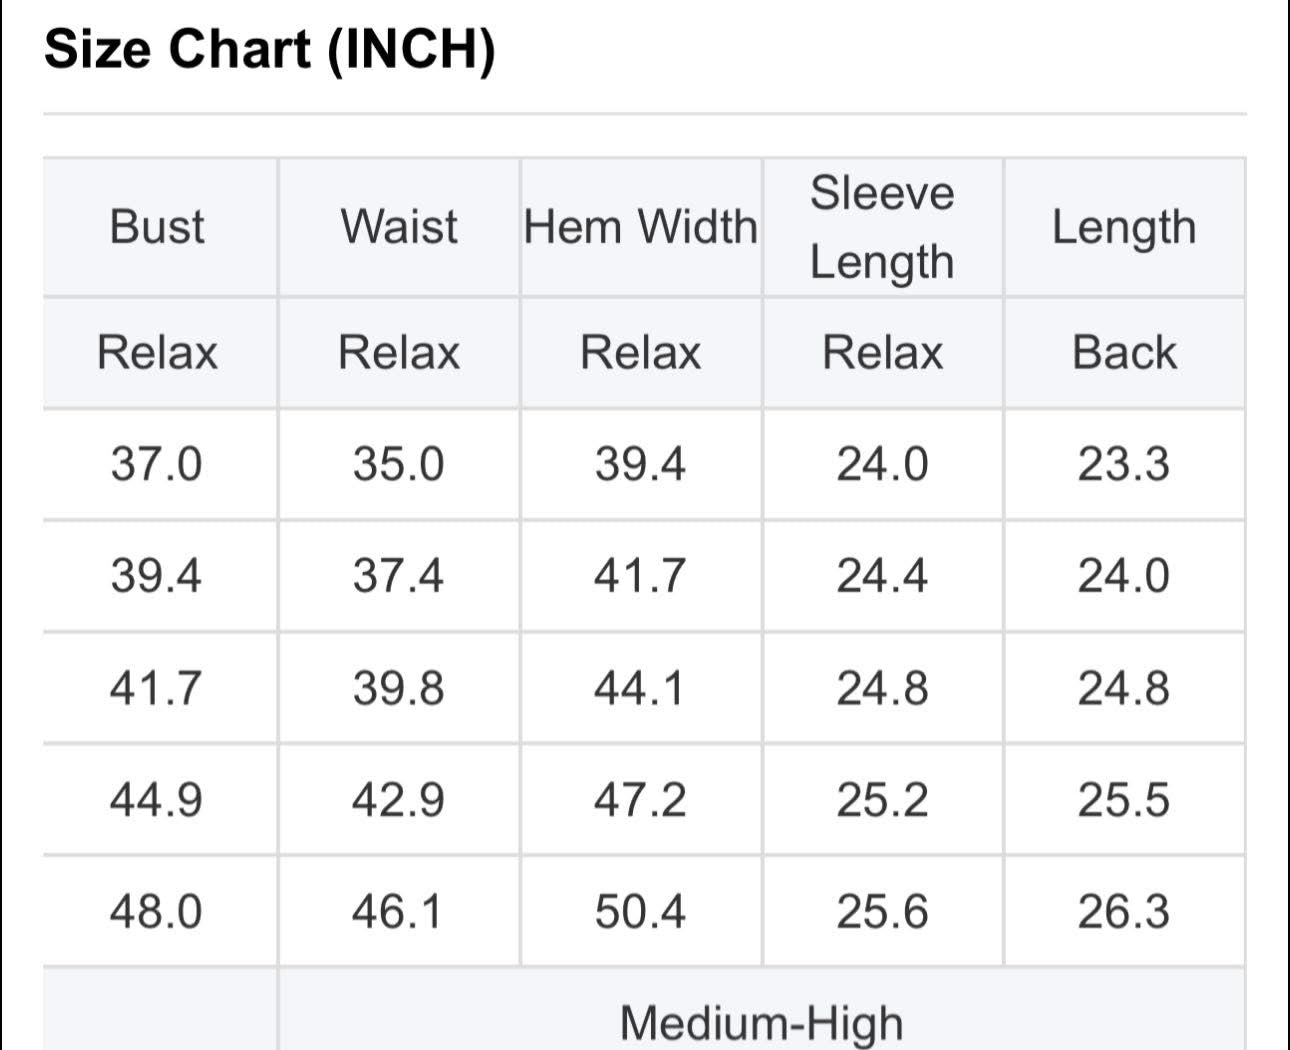Image resolution: width=1290 pixels, height=1050 pixels.
Task: Select the Bust column header
Action: click(x=157, y=227)
